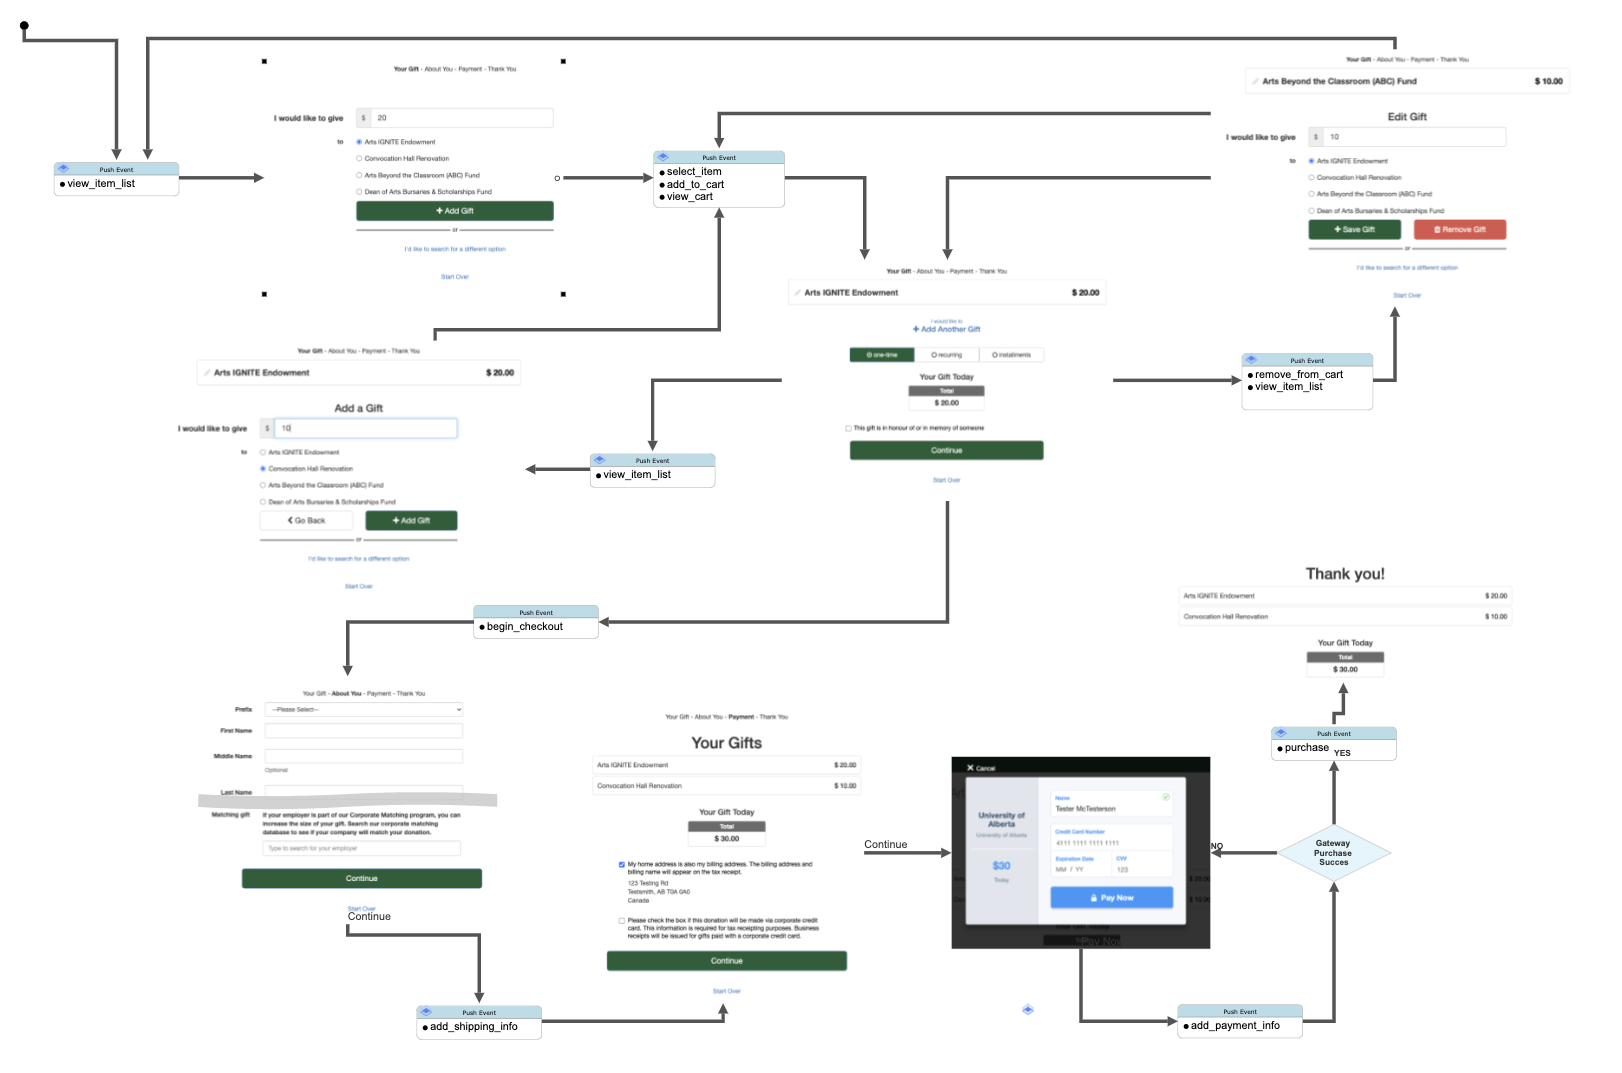
Task: Click the $30 amount in payment dialog
Action: click(1001, 866)
